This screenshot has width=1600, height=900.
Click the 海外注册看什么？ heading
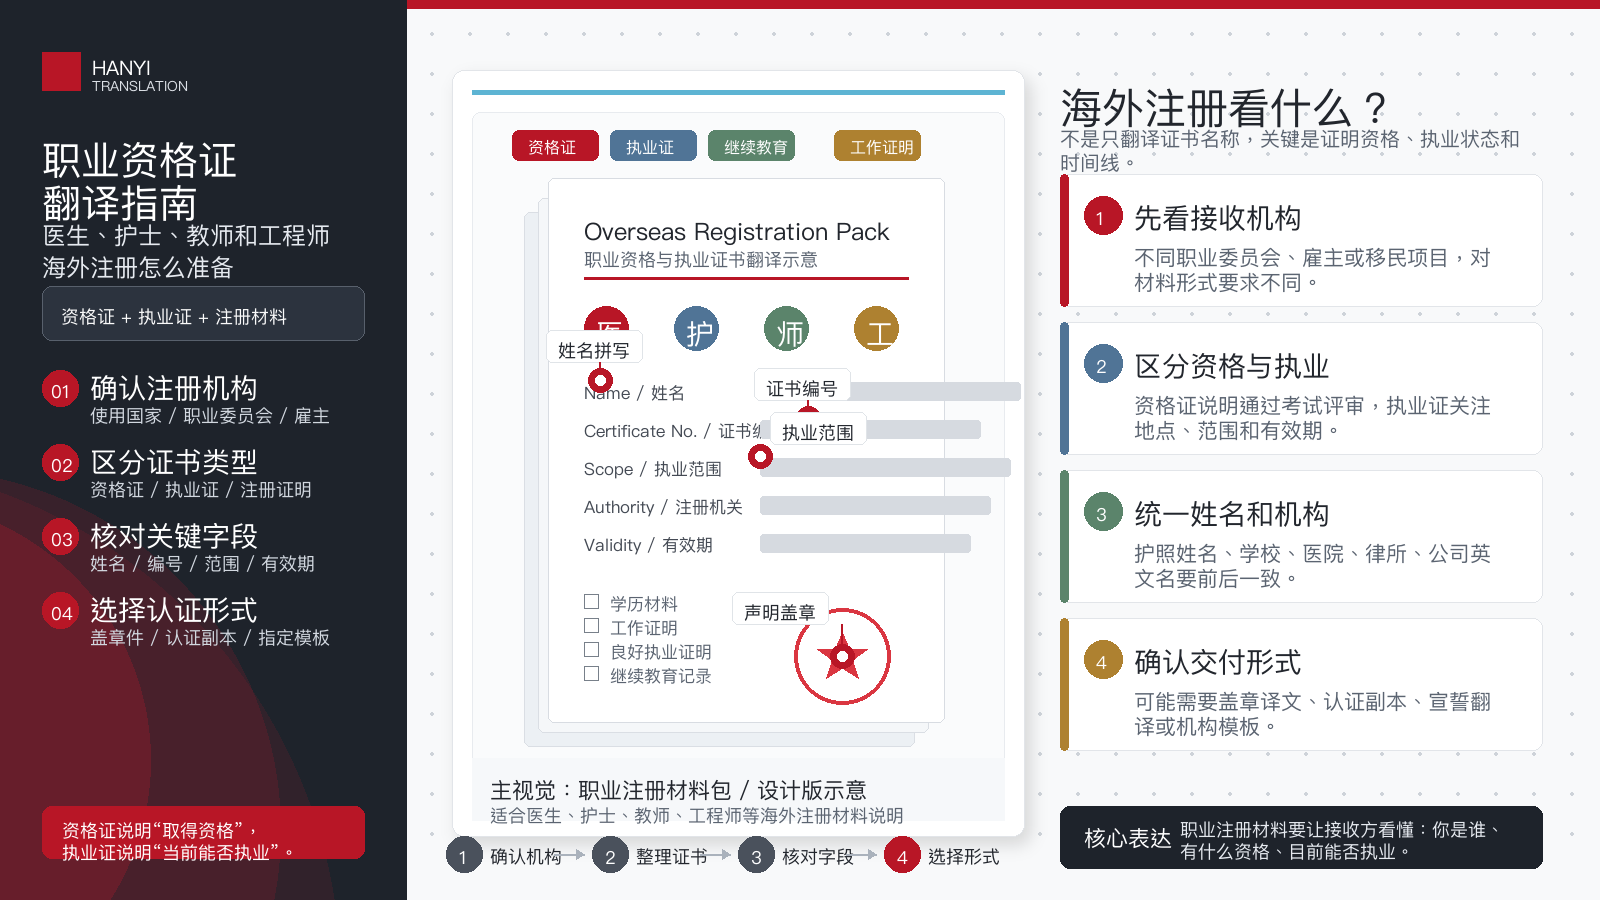point(1224,107)
